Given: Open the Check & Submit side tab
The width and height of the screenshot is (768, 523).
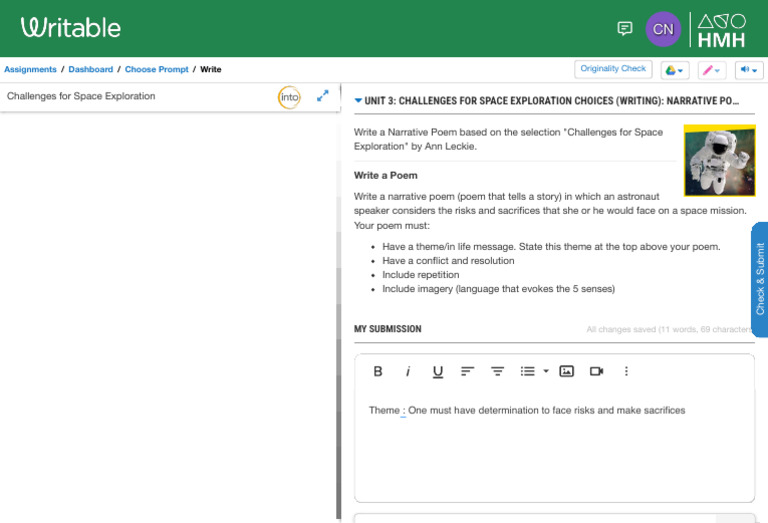Looking at the screenshot, I should (x=759, y=279).
